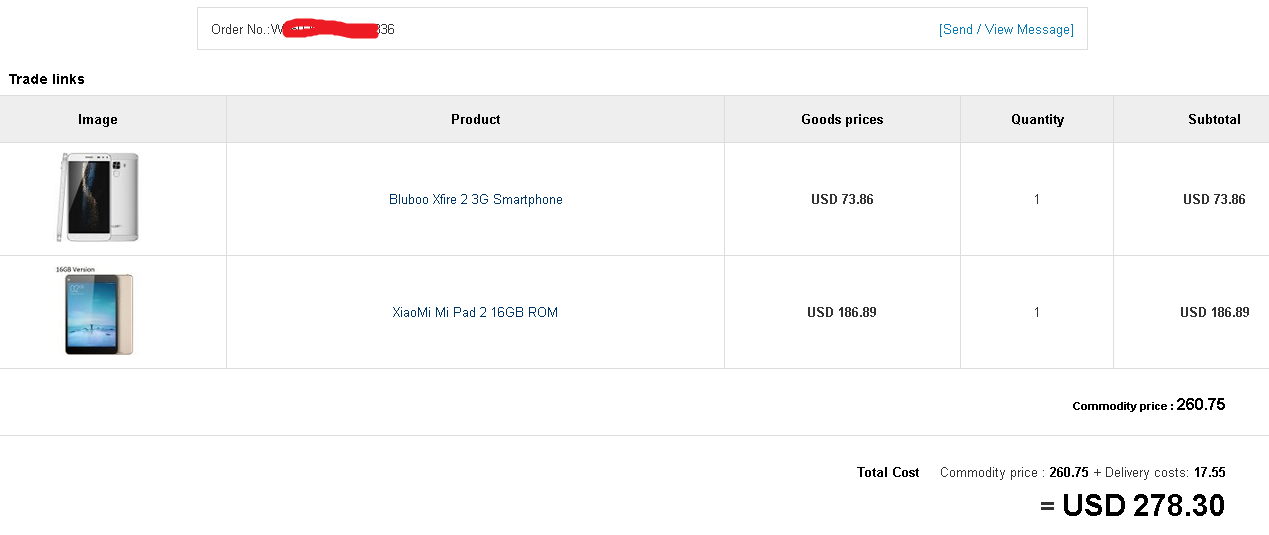The height and width of the screenshot is (535, 1269).
Task: Click the XiaoMi goods price USD 186.89
Action: [x=842, y=313]
